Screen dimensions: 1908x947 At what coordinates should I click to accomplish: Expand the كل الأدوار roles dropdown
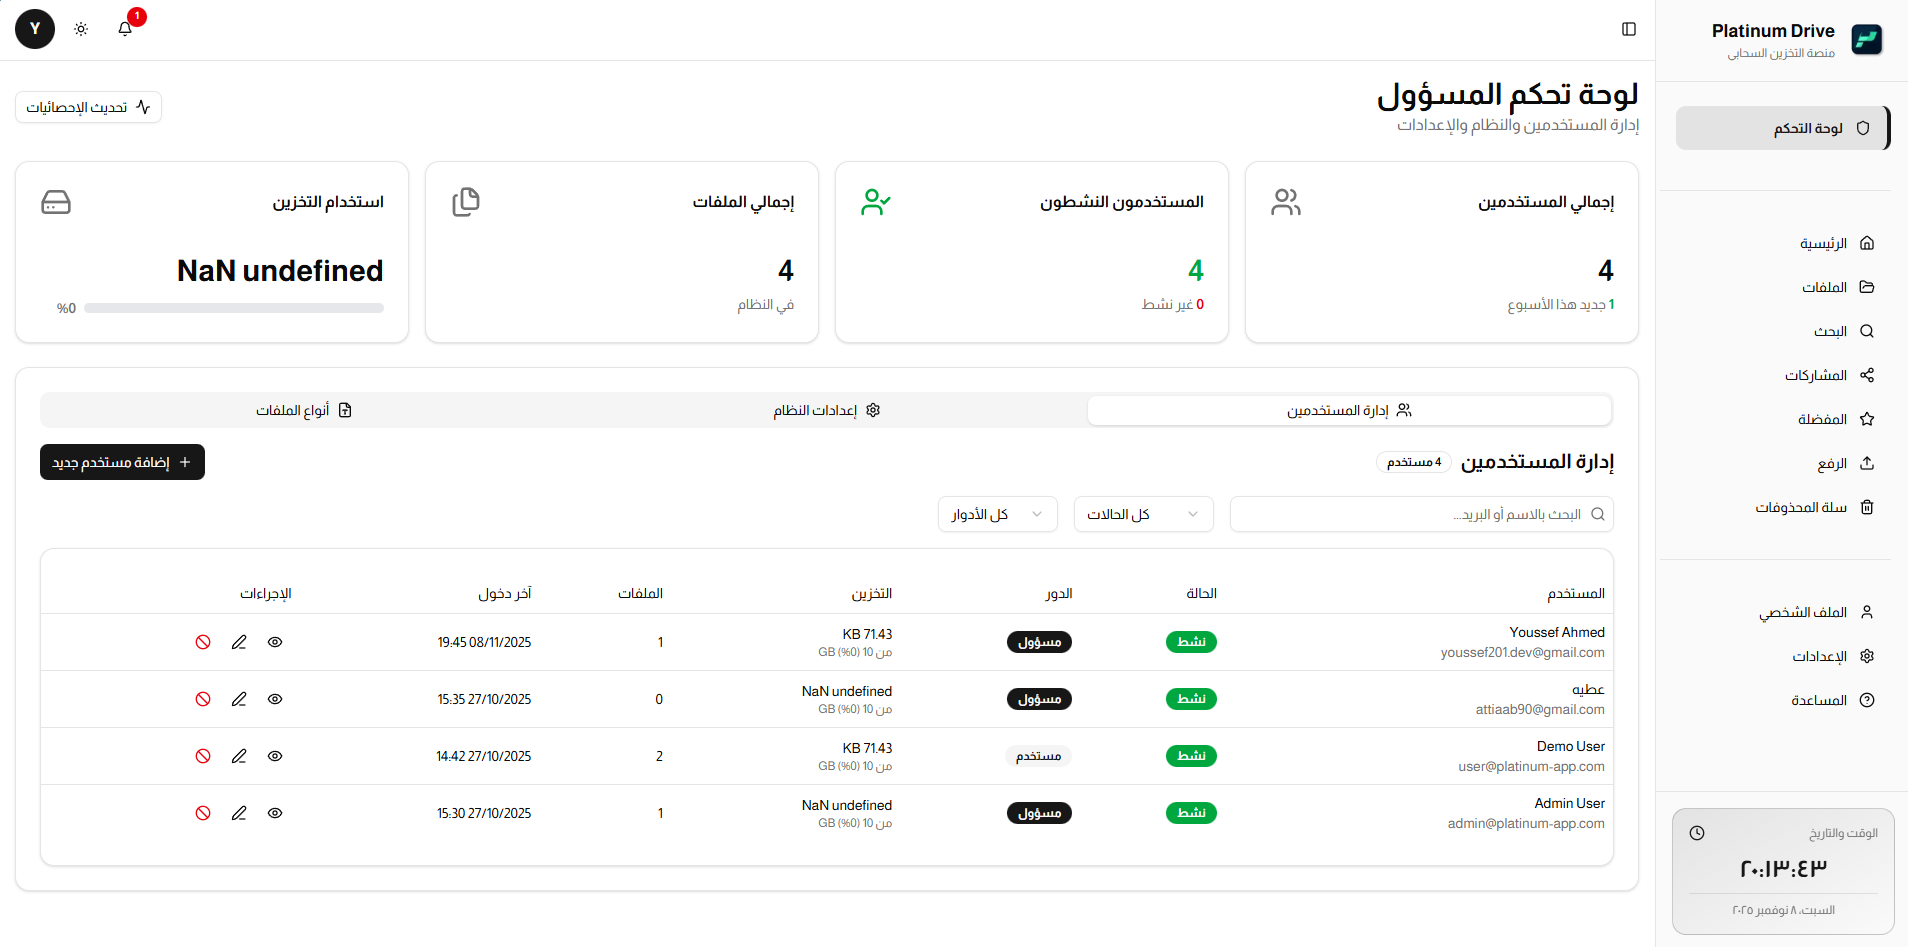[997, 514]
